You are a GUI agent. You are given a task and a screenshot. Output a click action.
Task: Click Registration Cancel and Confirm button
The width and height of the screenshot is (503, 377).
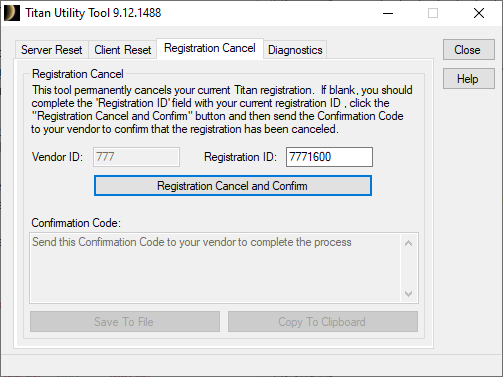tap(233, 186)
